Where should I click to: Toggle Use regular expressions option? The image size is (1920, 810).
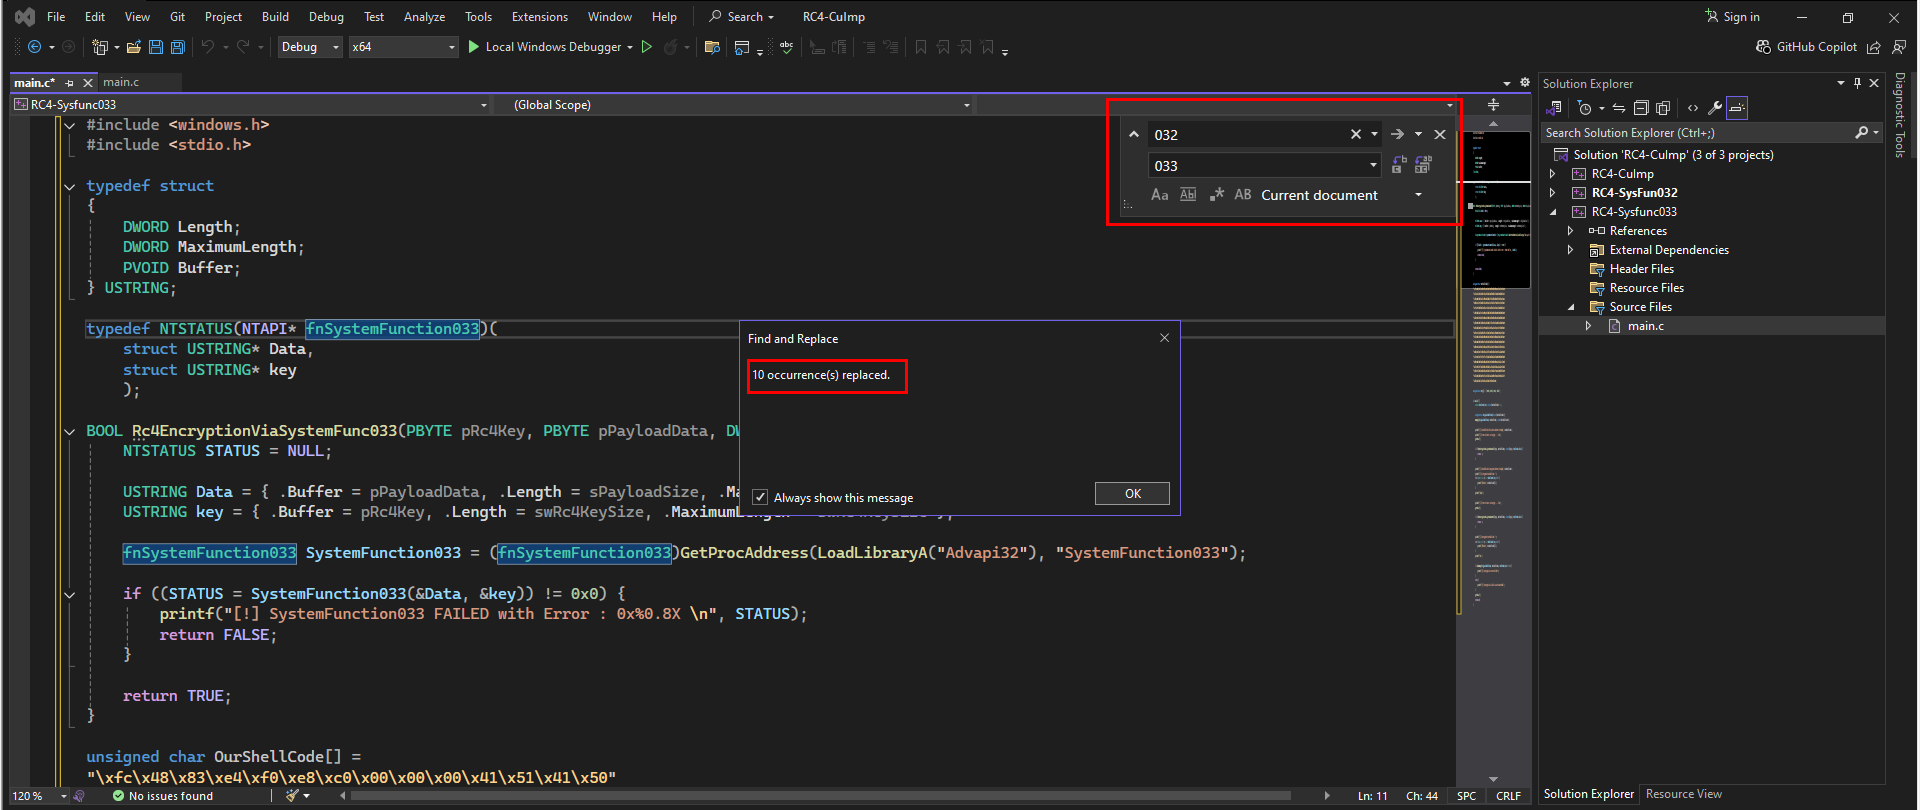[x=1216, y=195]
